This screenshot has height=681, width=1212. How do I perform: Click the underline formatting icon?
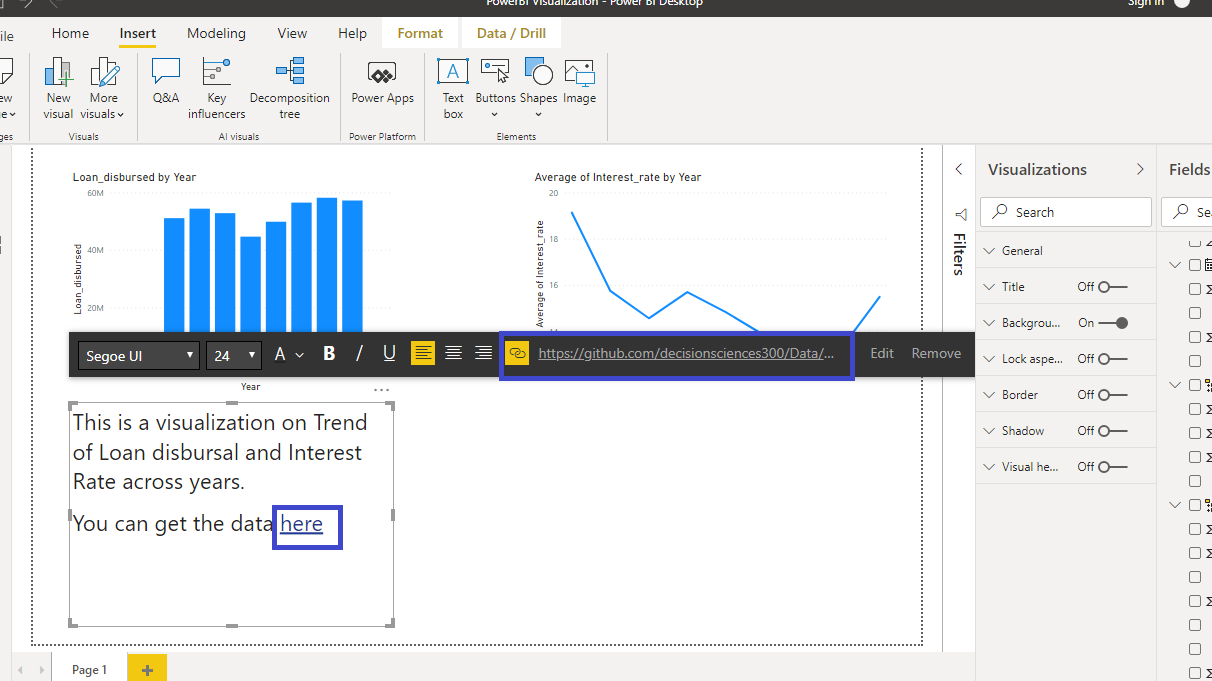(x=390, y=353)
